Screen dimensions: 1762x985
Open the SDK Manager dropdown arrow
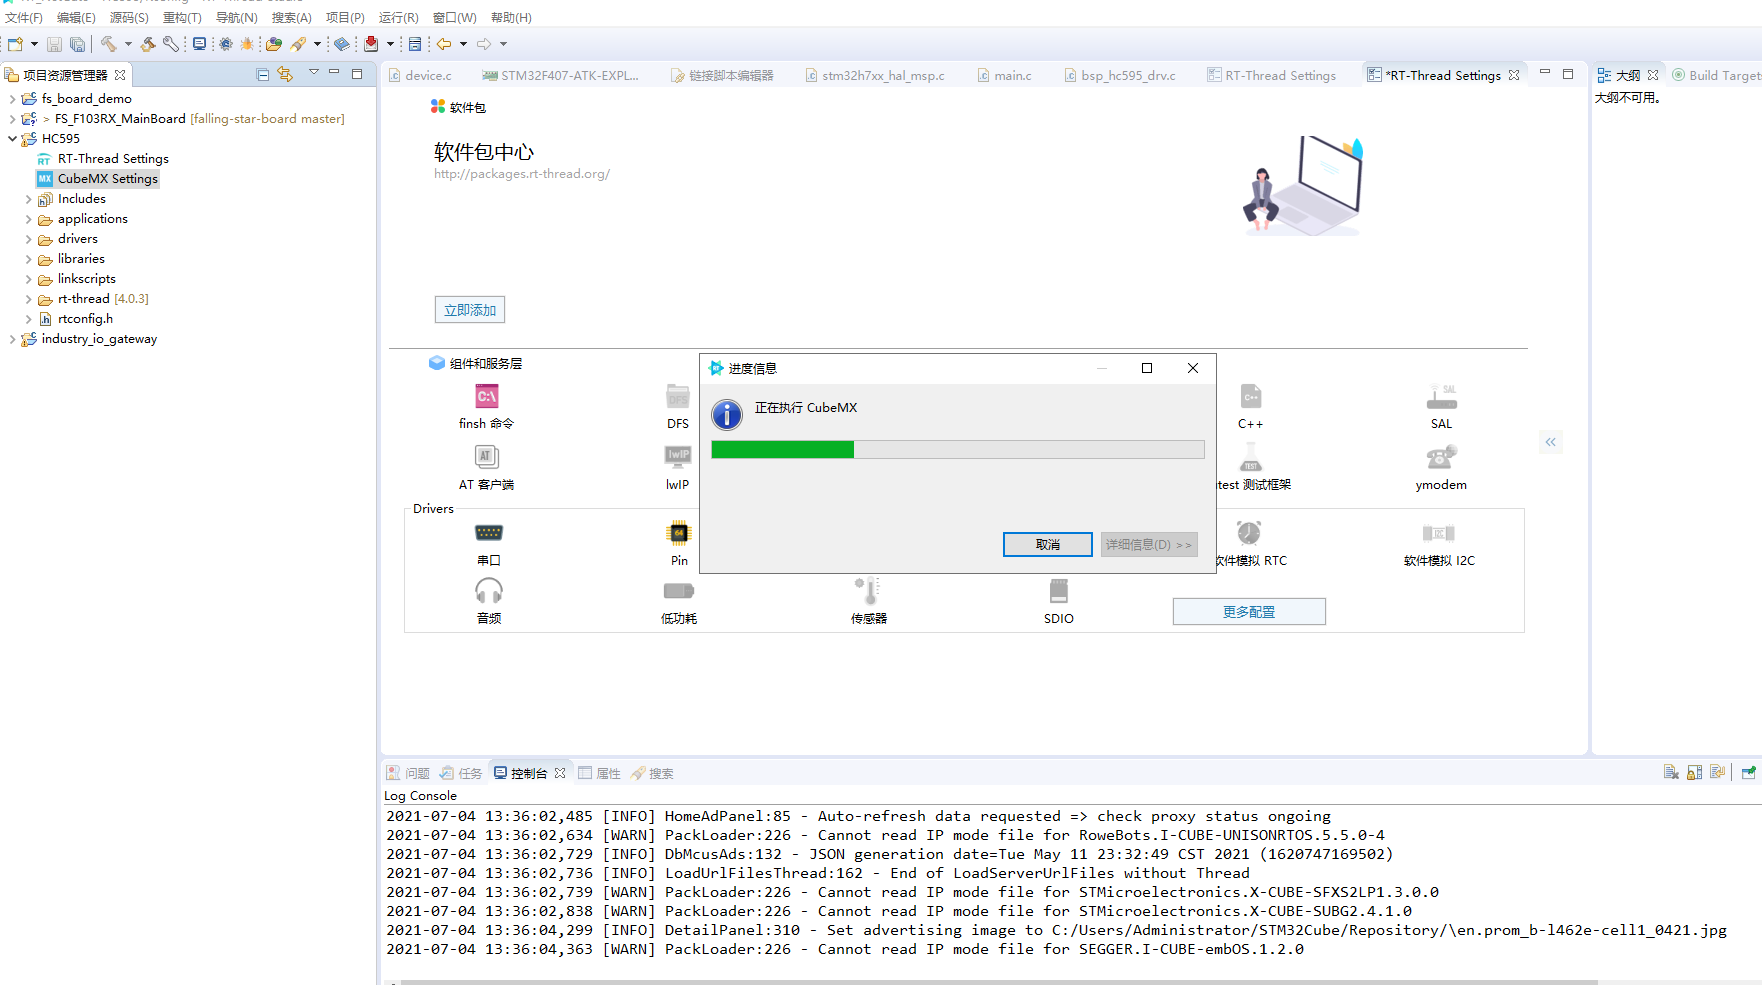[390, 44]
